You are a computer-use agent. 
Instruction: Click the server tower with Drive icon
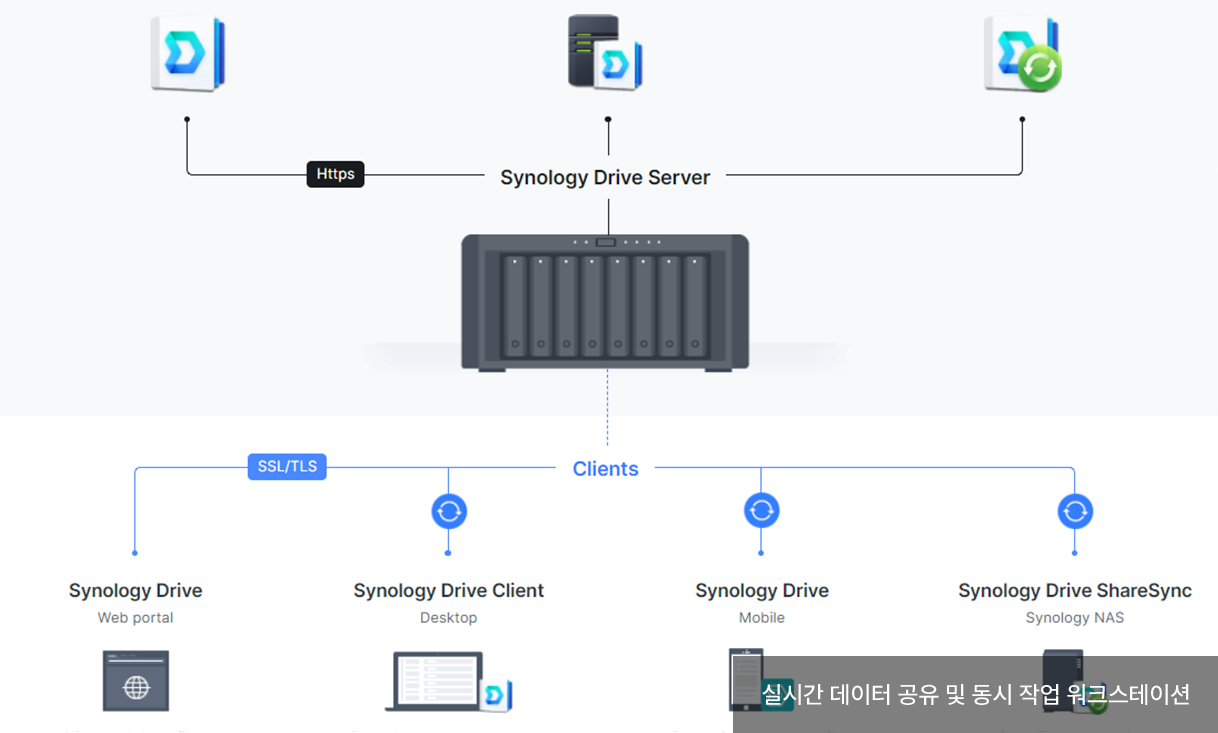tap(605, 52)
